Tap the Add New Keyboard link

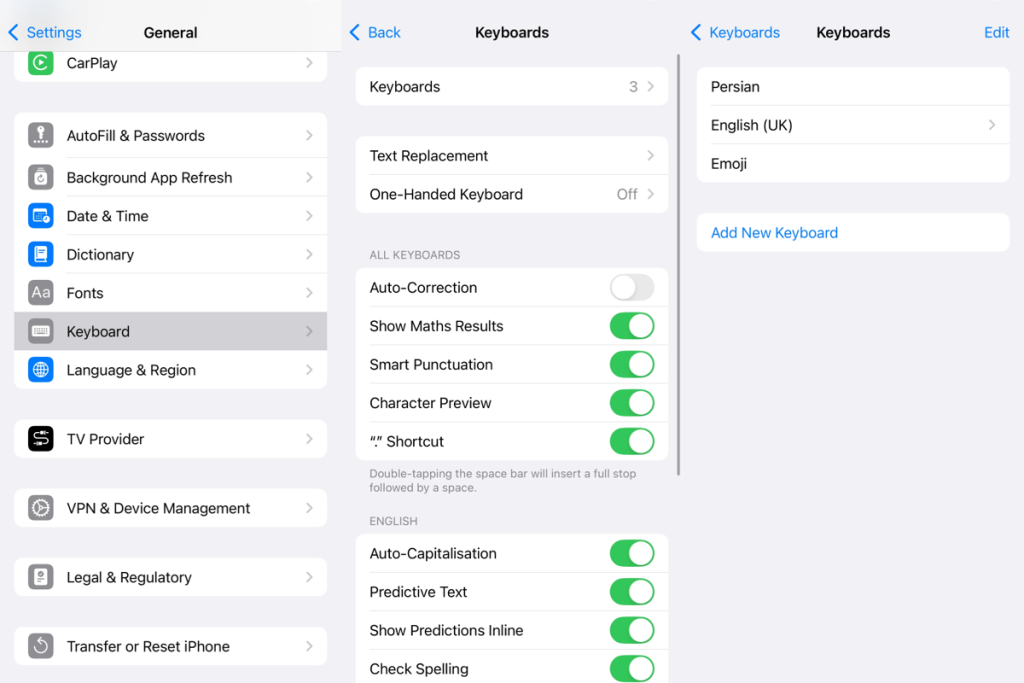[774, 232]
